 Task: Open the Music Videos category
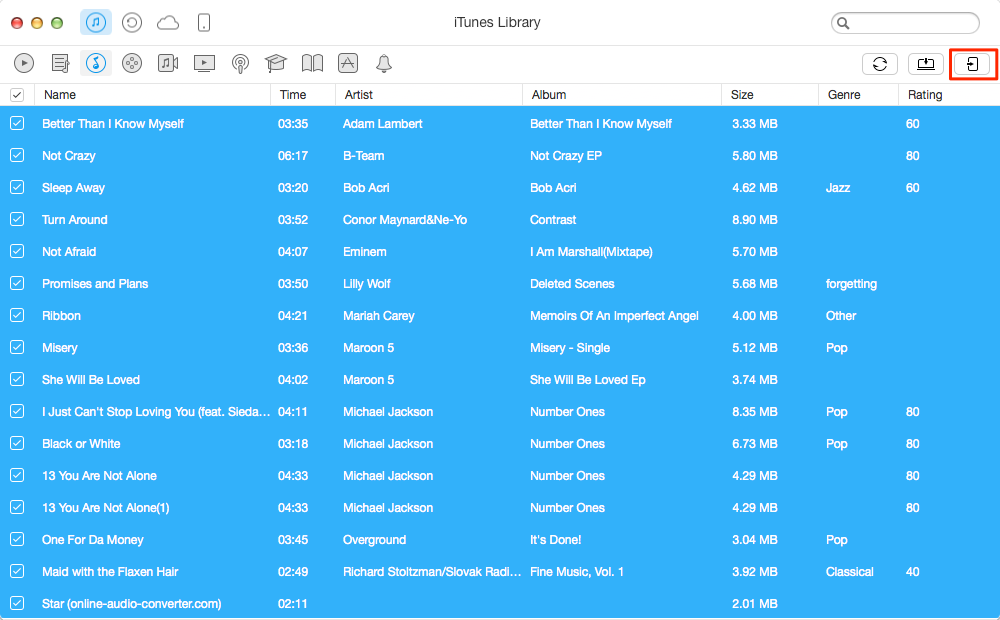pos(168,63)
